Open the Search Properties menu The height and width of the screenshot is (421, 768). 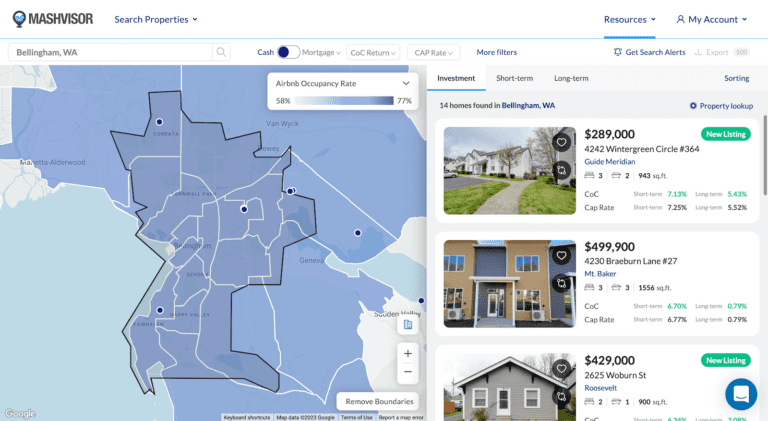tap(156, 19)
